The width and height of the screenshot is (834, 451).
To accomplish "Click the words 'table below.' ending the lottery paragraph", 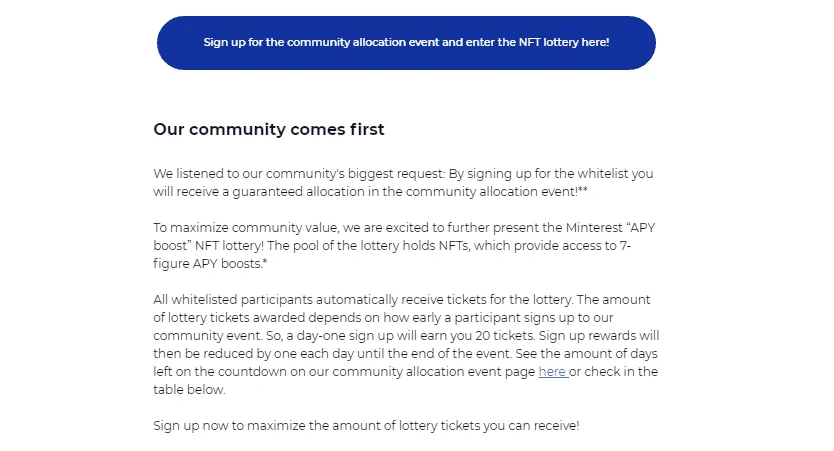I will click(189, 390).
